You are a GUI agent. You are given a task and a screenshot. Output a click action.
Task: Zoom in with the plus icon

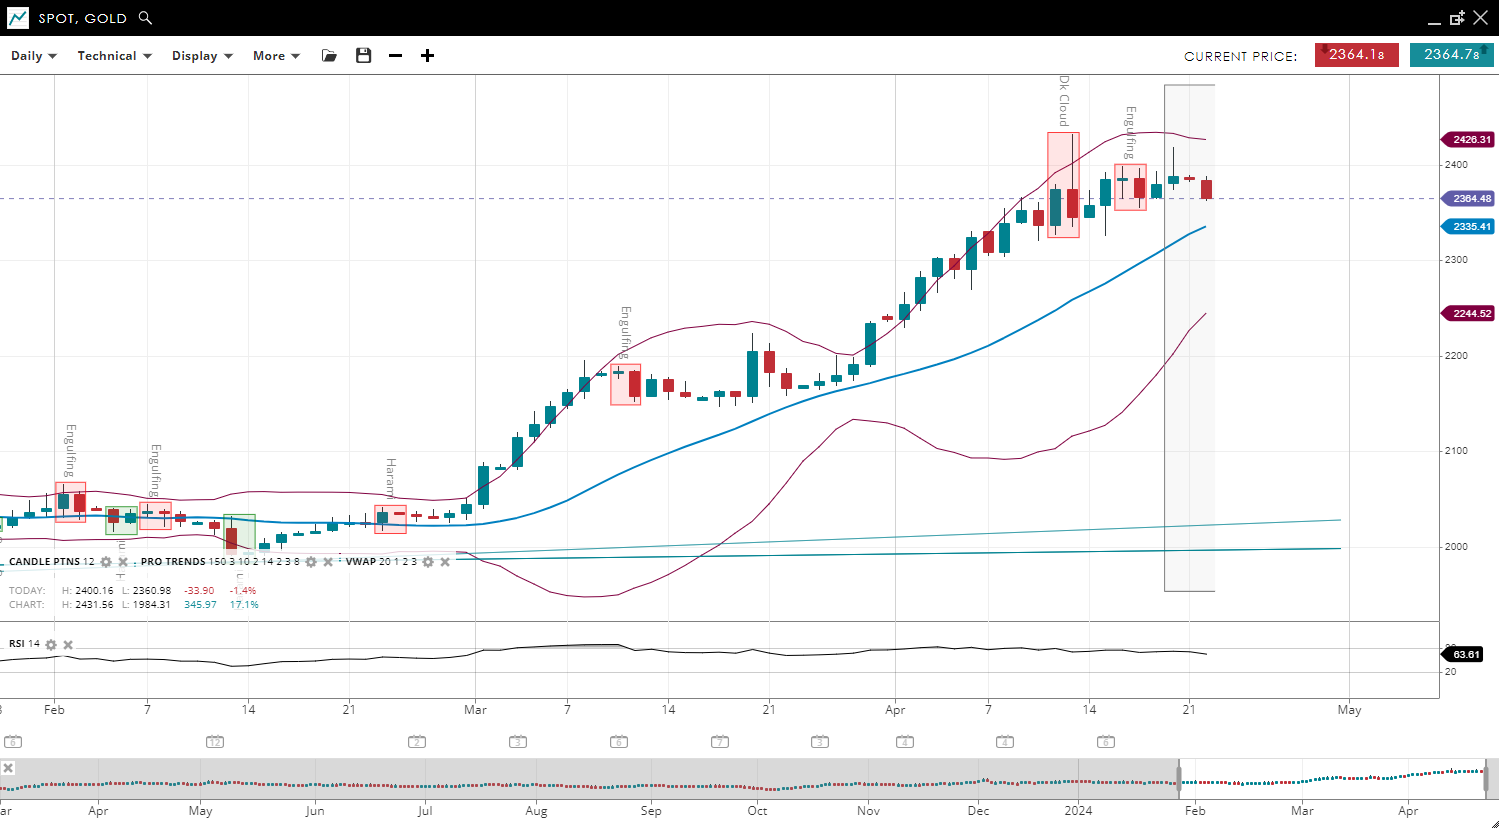tap(427, 56)
